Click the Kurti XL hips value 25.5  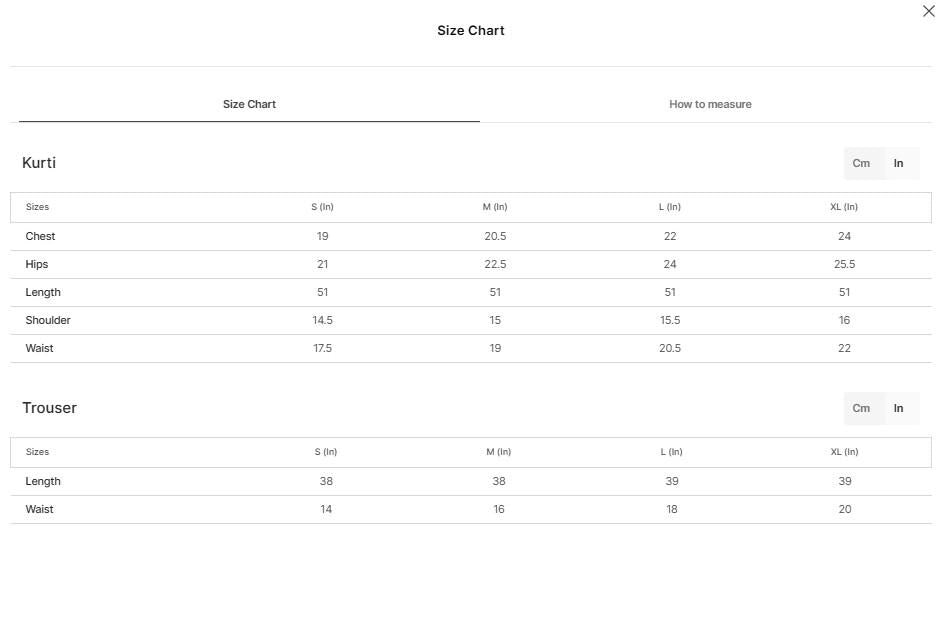tap(844, 264)
